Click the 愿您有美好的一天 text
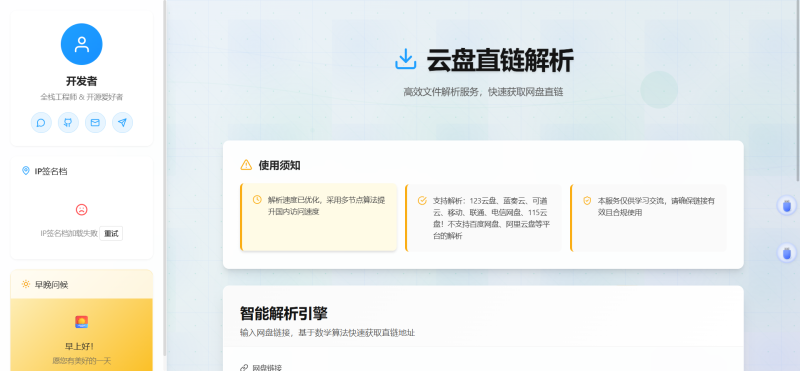This screenshot has height=371, width=800. coord(82,361)
